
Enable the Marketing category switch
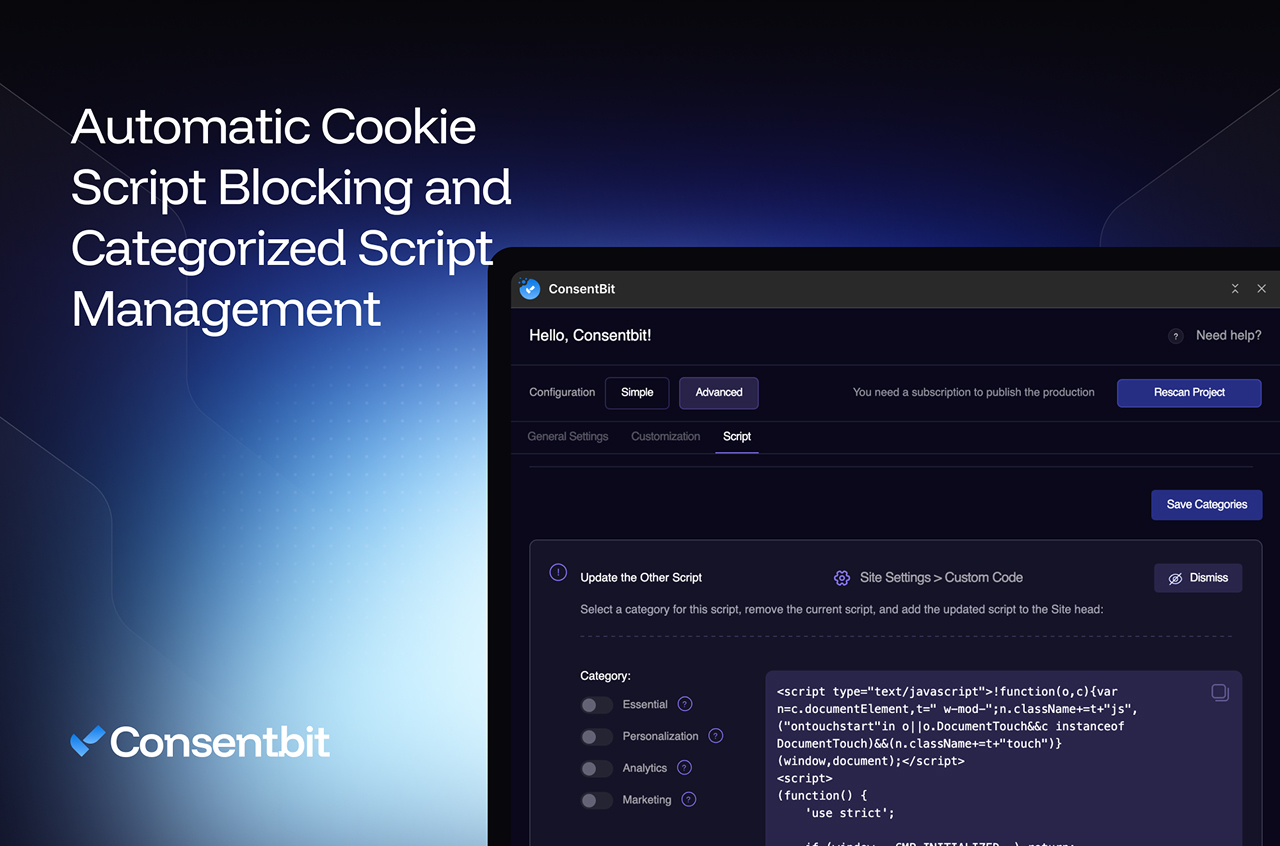597,800
